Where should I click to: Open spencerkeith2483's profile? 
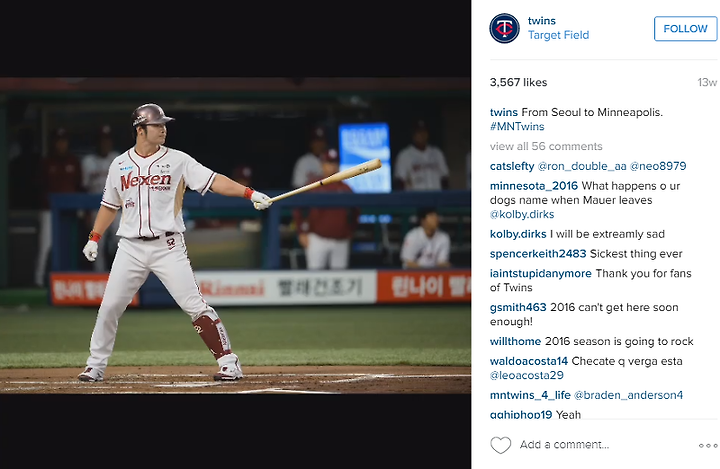point(538,254)
